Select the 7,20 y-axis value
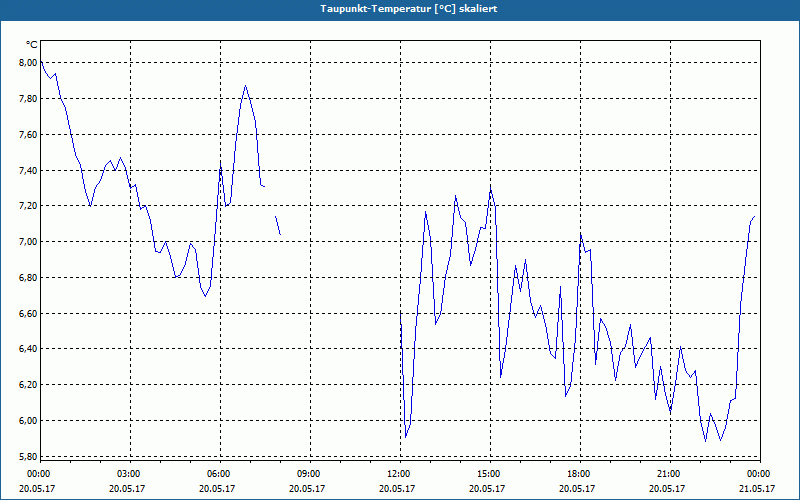This screenshot has width=800, height=500. point(29,206)
